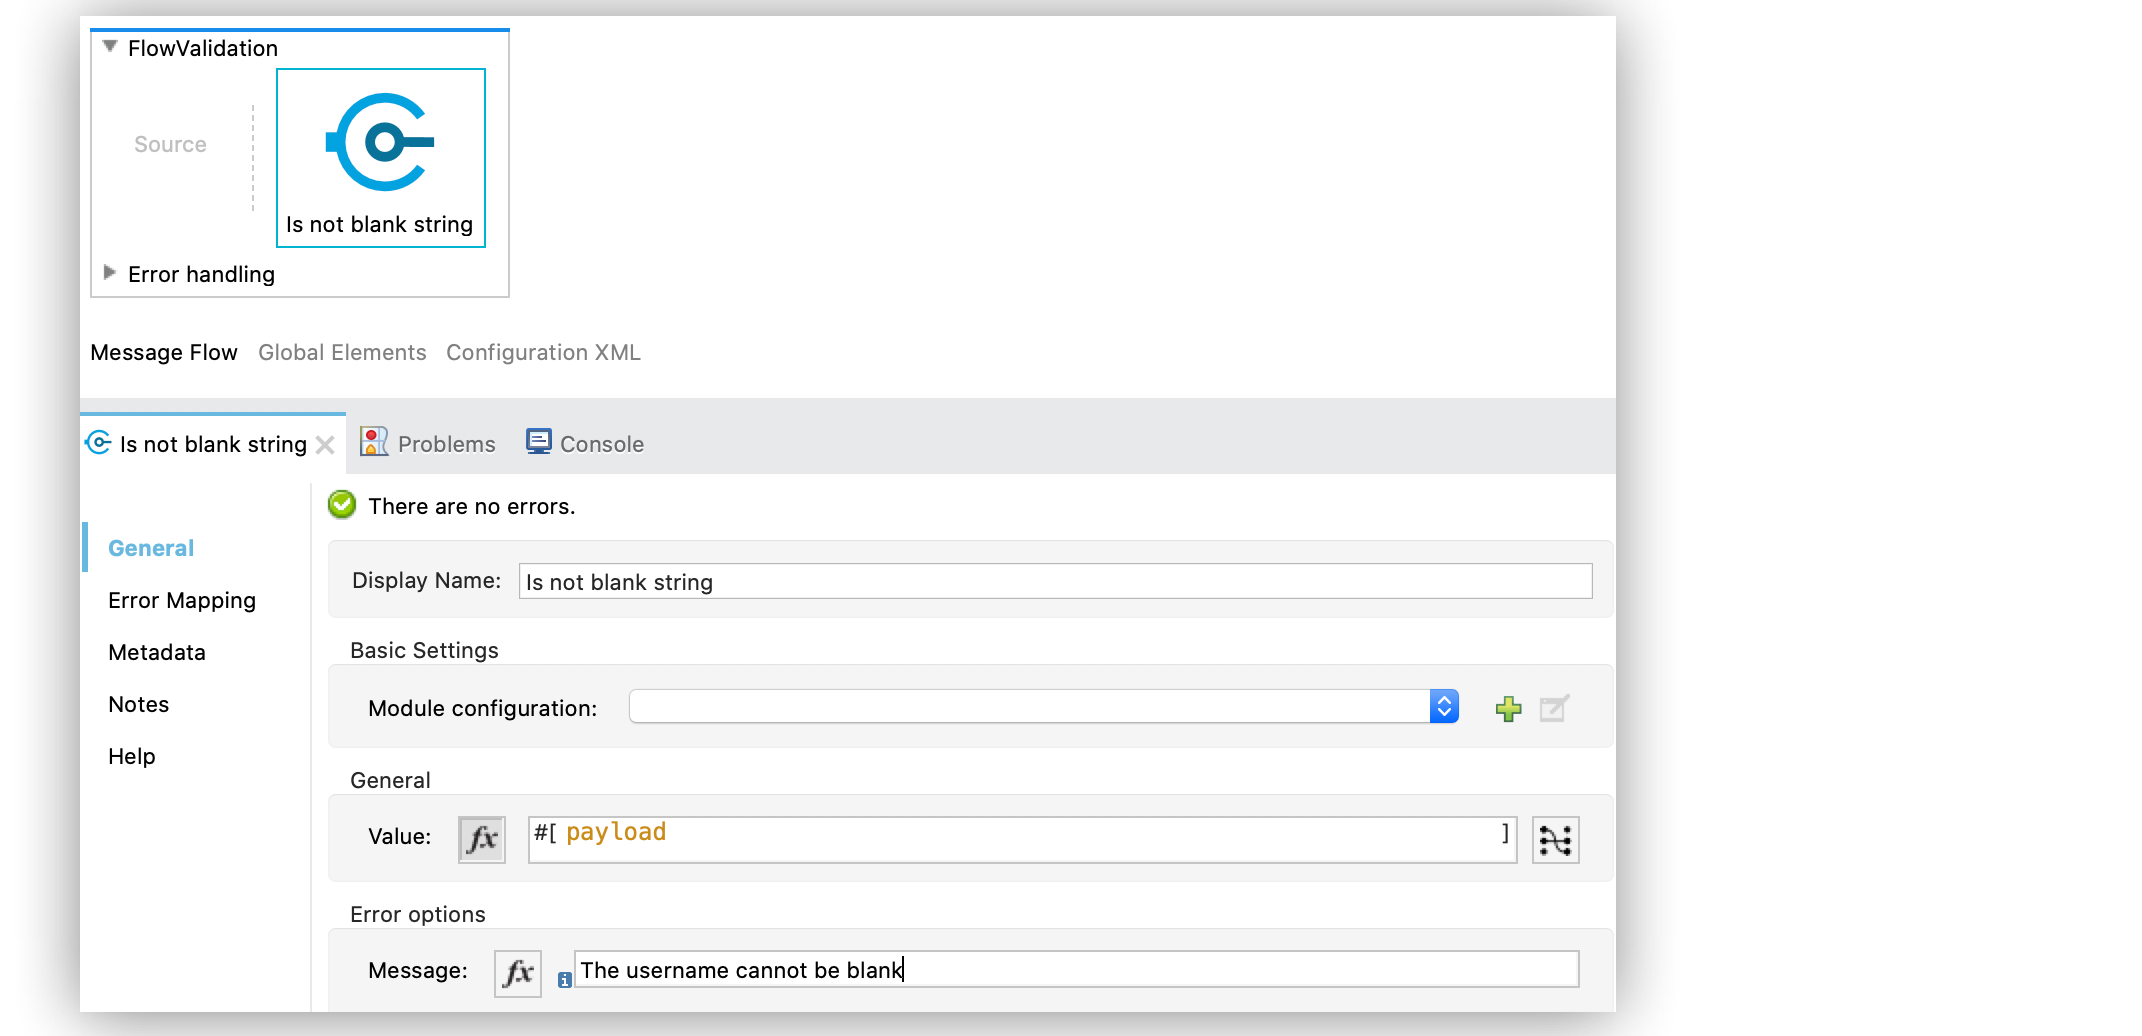The height and width of the screenshot is (1036, 2142).
Task: Add a new module configuration with the plus icon
Action: click(1507, 707)
